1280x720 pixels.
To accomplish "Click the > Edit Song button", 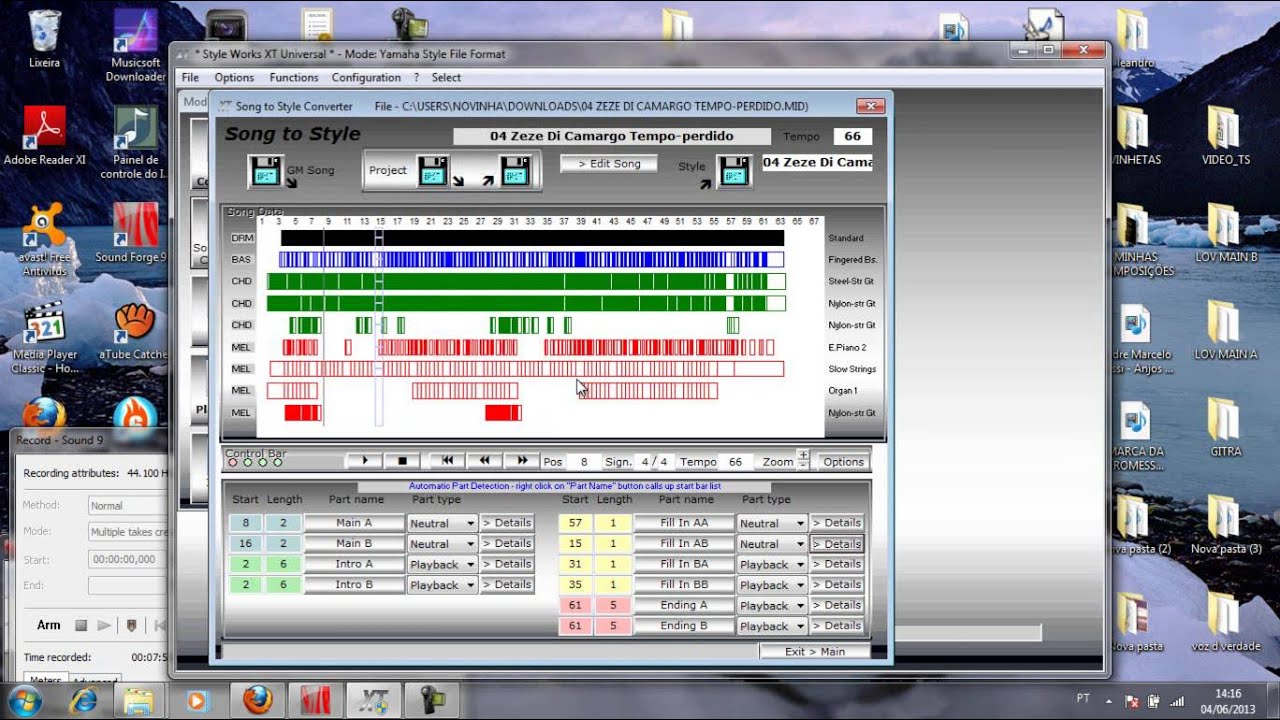I will tap(608, 163).
